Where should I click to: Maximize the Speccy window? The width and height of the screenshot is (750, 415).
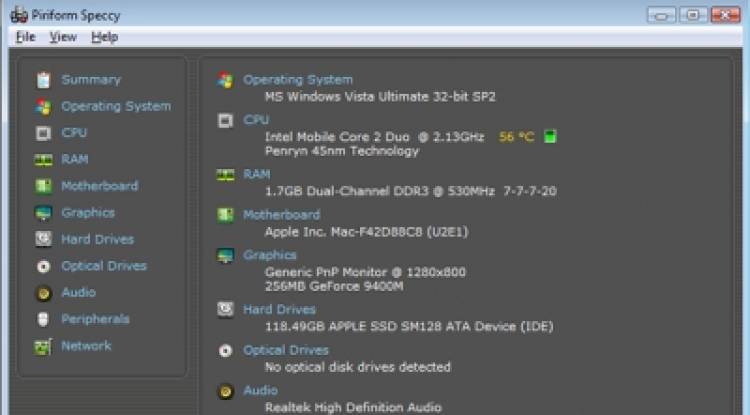coord(693,15)
